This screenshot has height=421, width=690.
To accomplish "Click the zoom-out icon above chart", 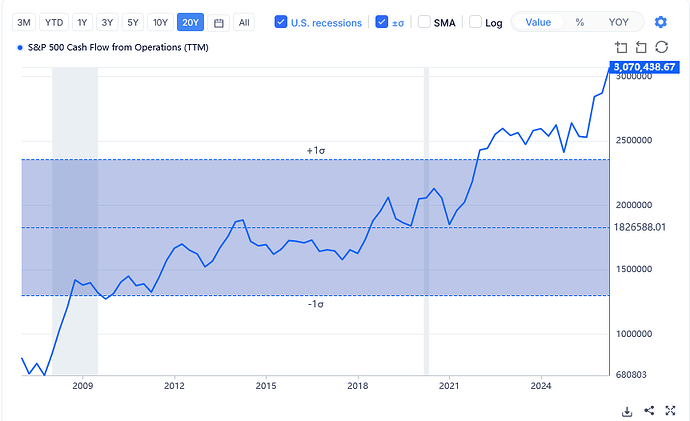I will click(x=641, y=47).
